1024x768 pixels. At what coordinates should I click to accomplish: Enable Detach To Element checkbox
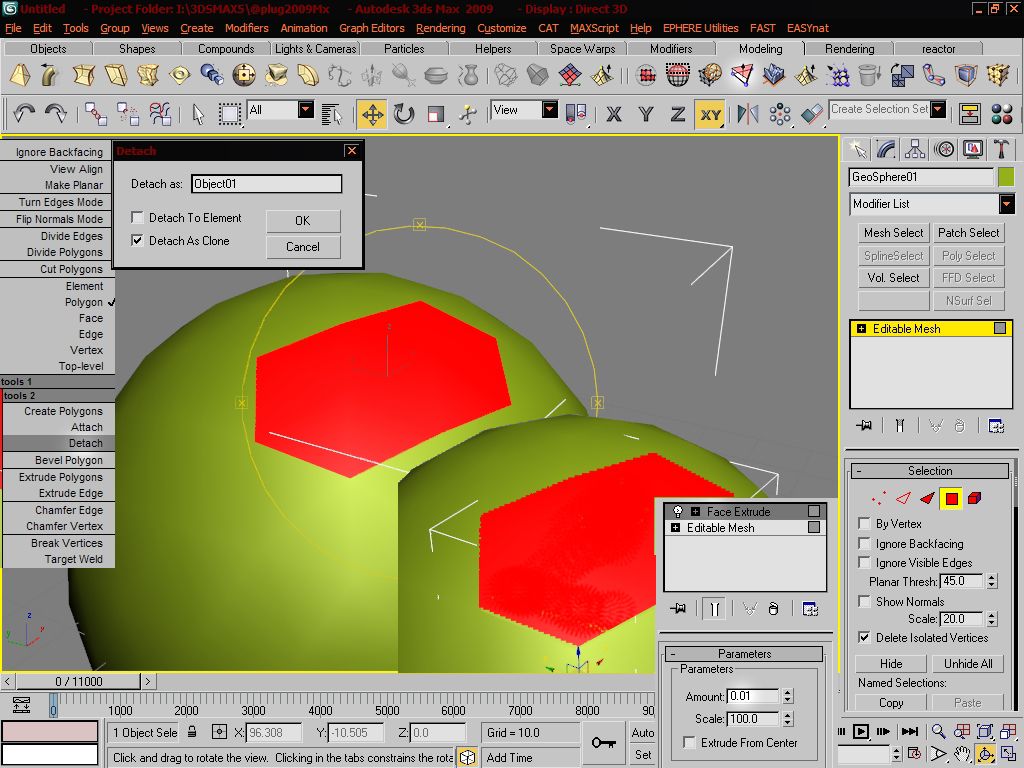click(x=137, y=217)
